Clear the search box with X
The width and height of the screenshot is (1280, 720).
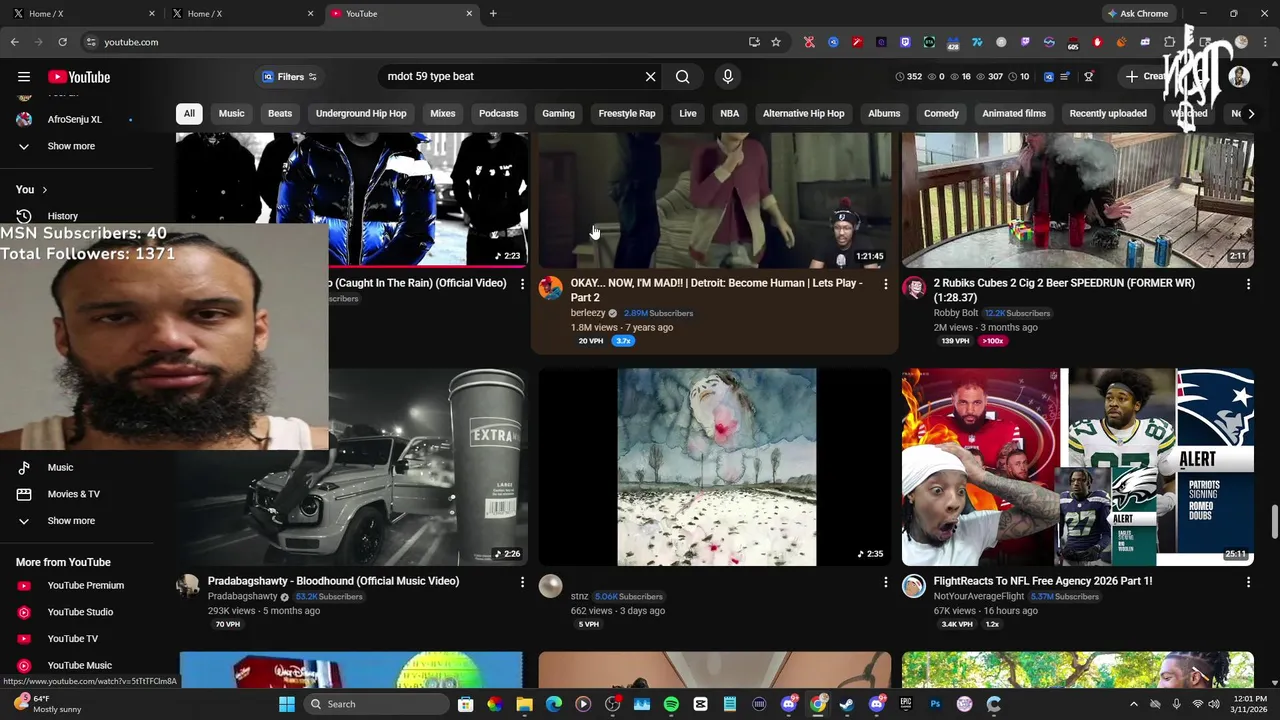click(650, 77)
